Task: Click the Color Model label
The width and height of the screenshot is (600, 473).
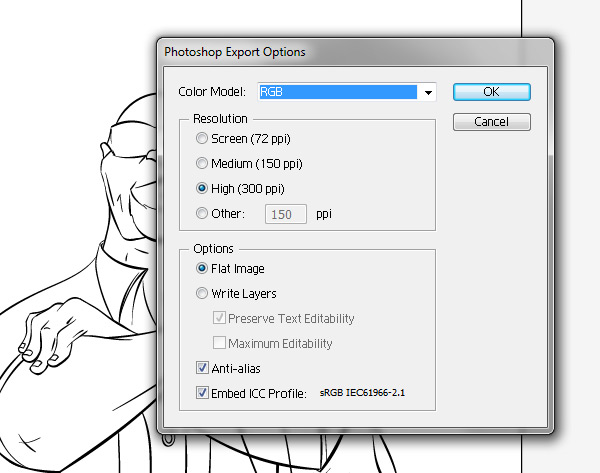Action: (212, 92)
